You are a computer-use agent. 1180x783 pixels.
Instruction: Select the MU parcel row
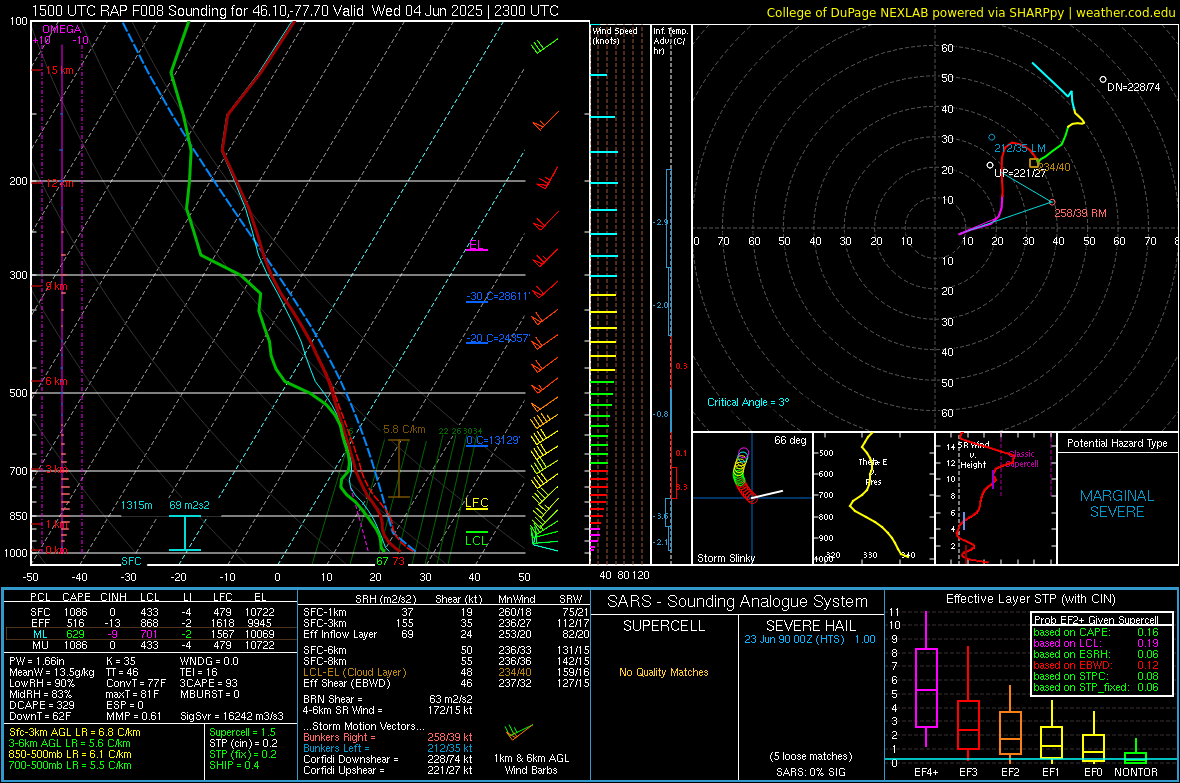click(151, 645)
